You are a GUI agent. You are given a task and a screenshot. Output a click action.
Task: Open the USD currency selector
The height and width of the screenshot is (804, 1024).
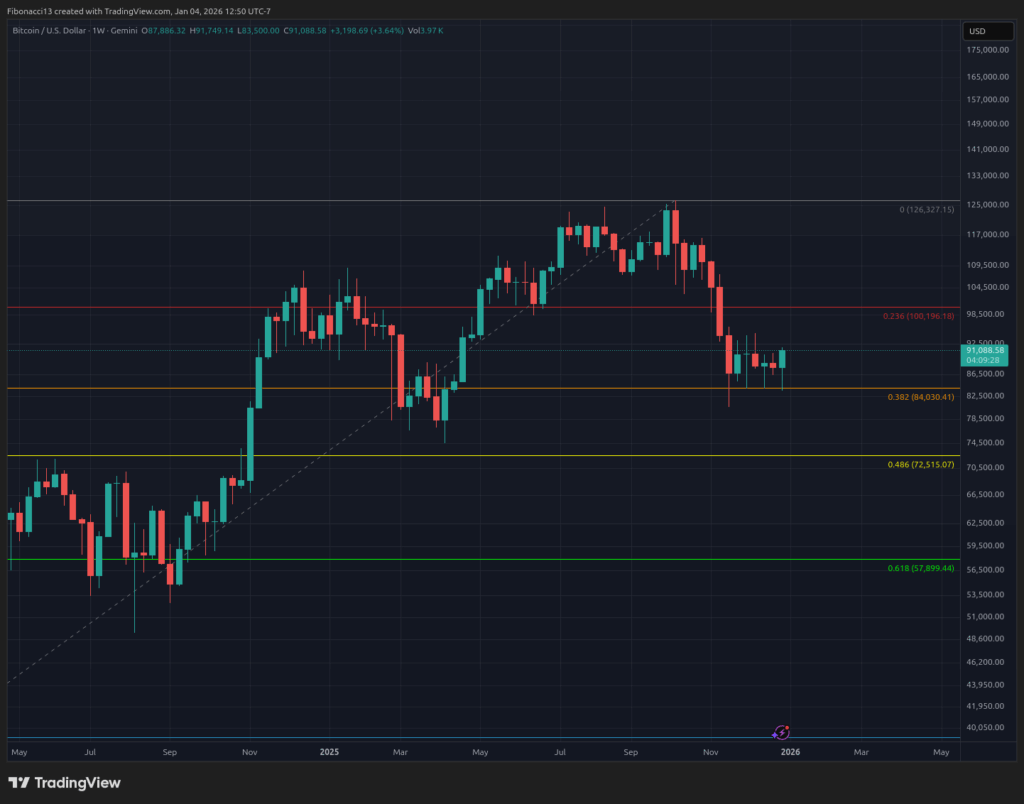point(988,31)
